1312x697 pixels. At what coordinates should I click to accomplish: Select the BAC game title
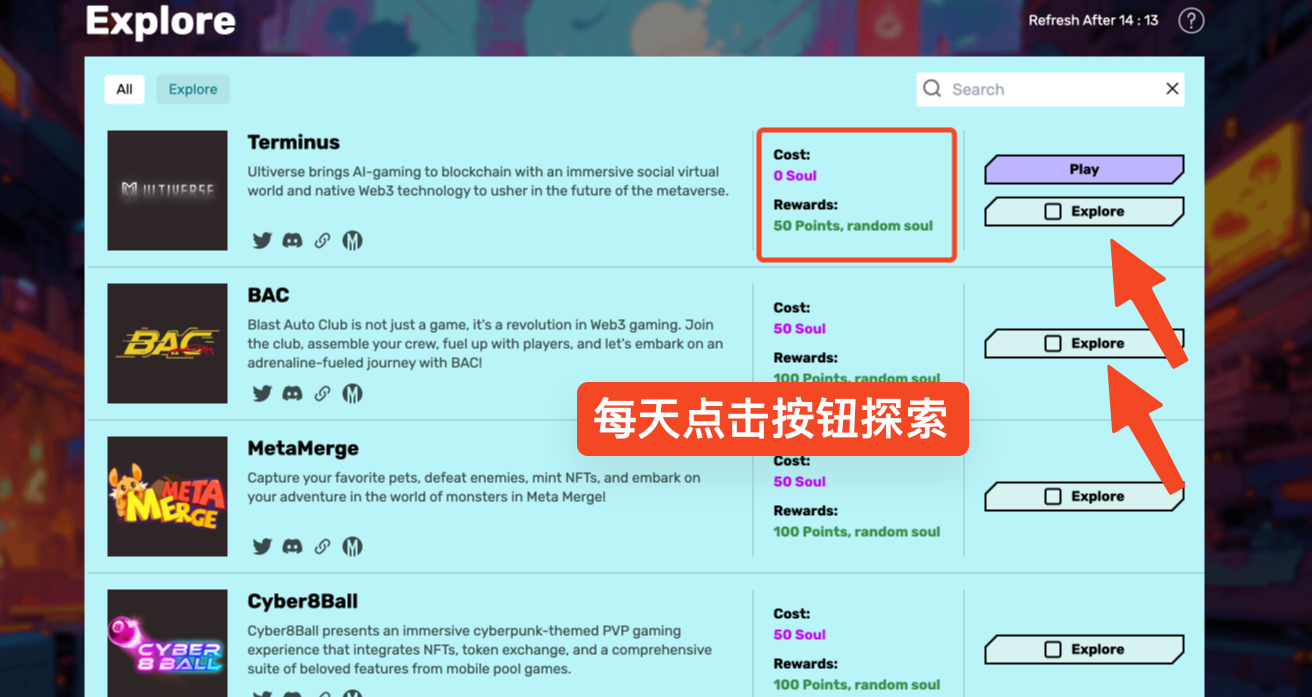tap(269, 295)
